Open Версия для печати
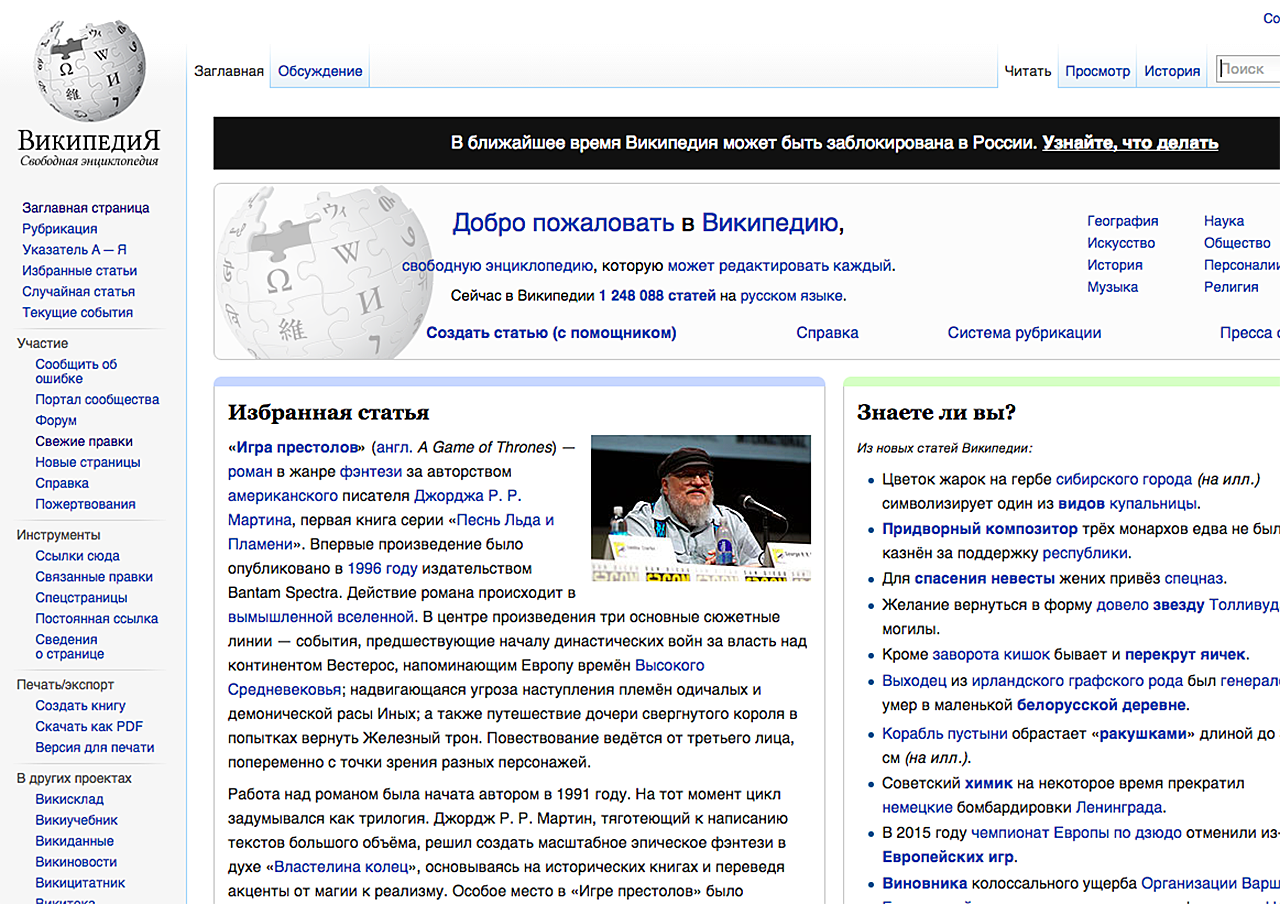The height and width of the screenshot is (904, 1280). (x=95, y=748)
